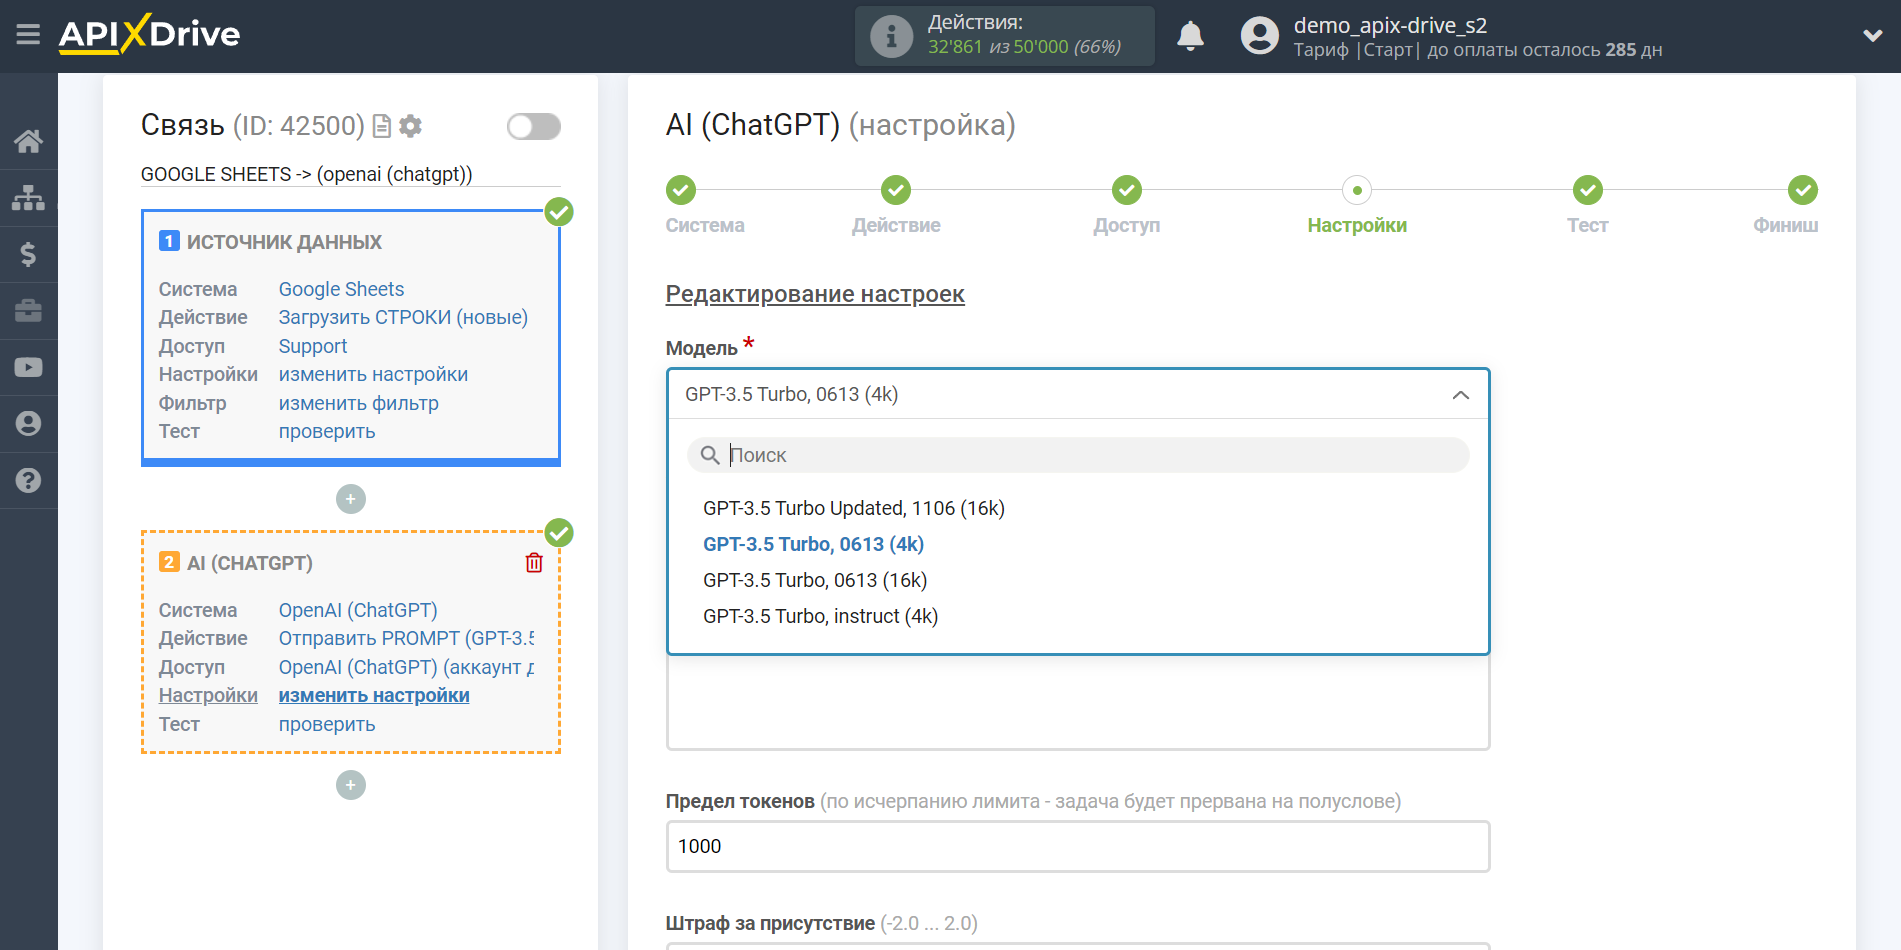The image size is (1901, 950).
Task: Click source изменить настройки link
Action: coord(373,374)
